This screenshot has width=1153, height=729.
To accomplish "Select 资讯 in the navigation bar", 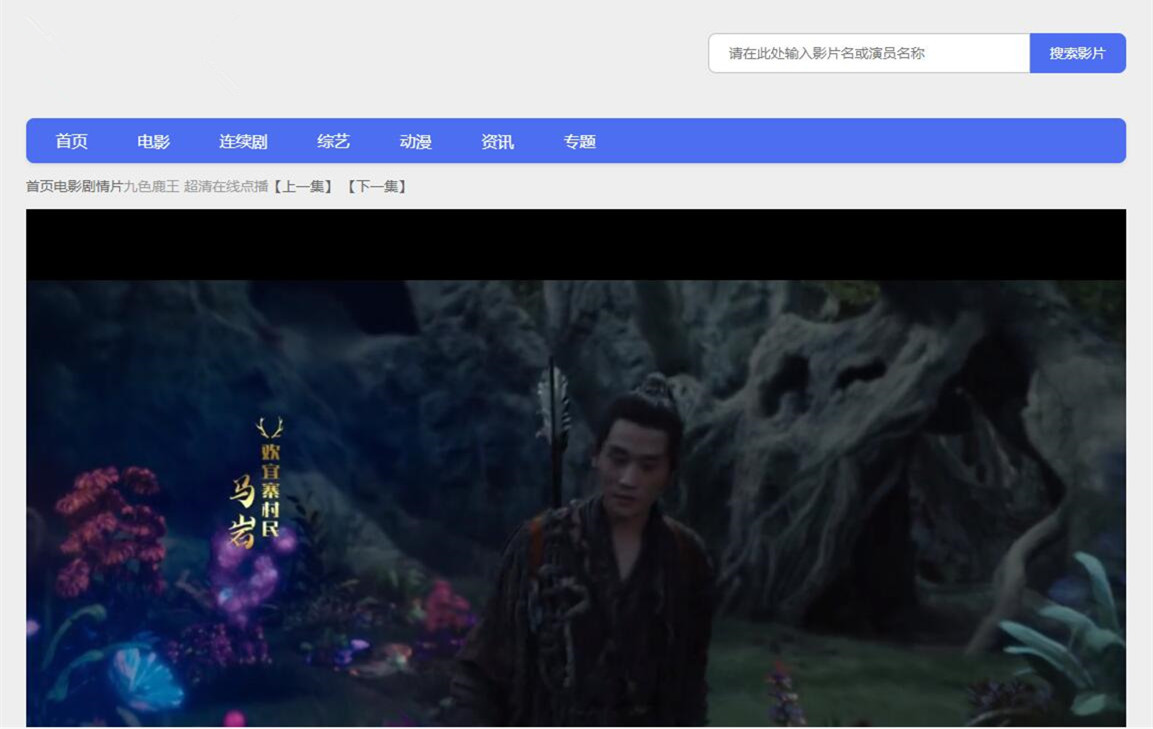I will tap(498, 141).
